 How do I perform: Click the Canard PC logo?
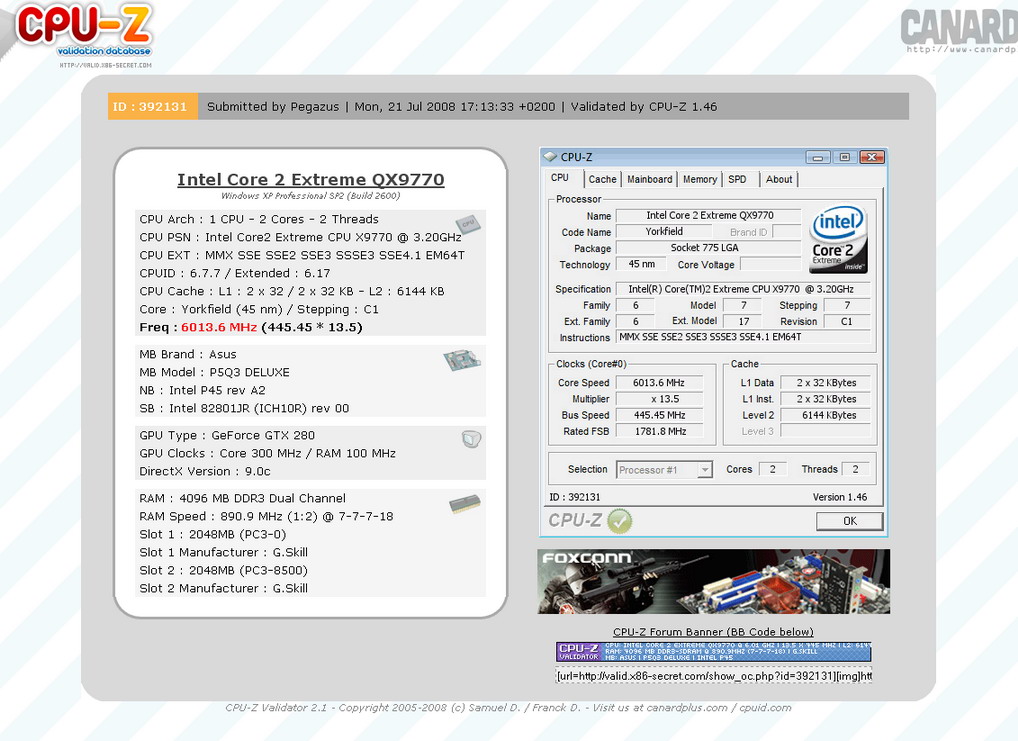959,31
